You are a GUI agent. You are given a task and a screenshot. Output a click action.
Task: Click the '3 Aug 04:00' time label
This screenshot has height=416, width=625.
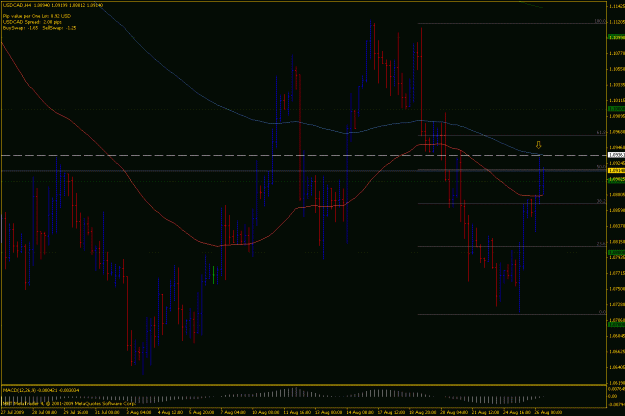[x=139, y=412]
